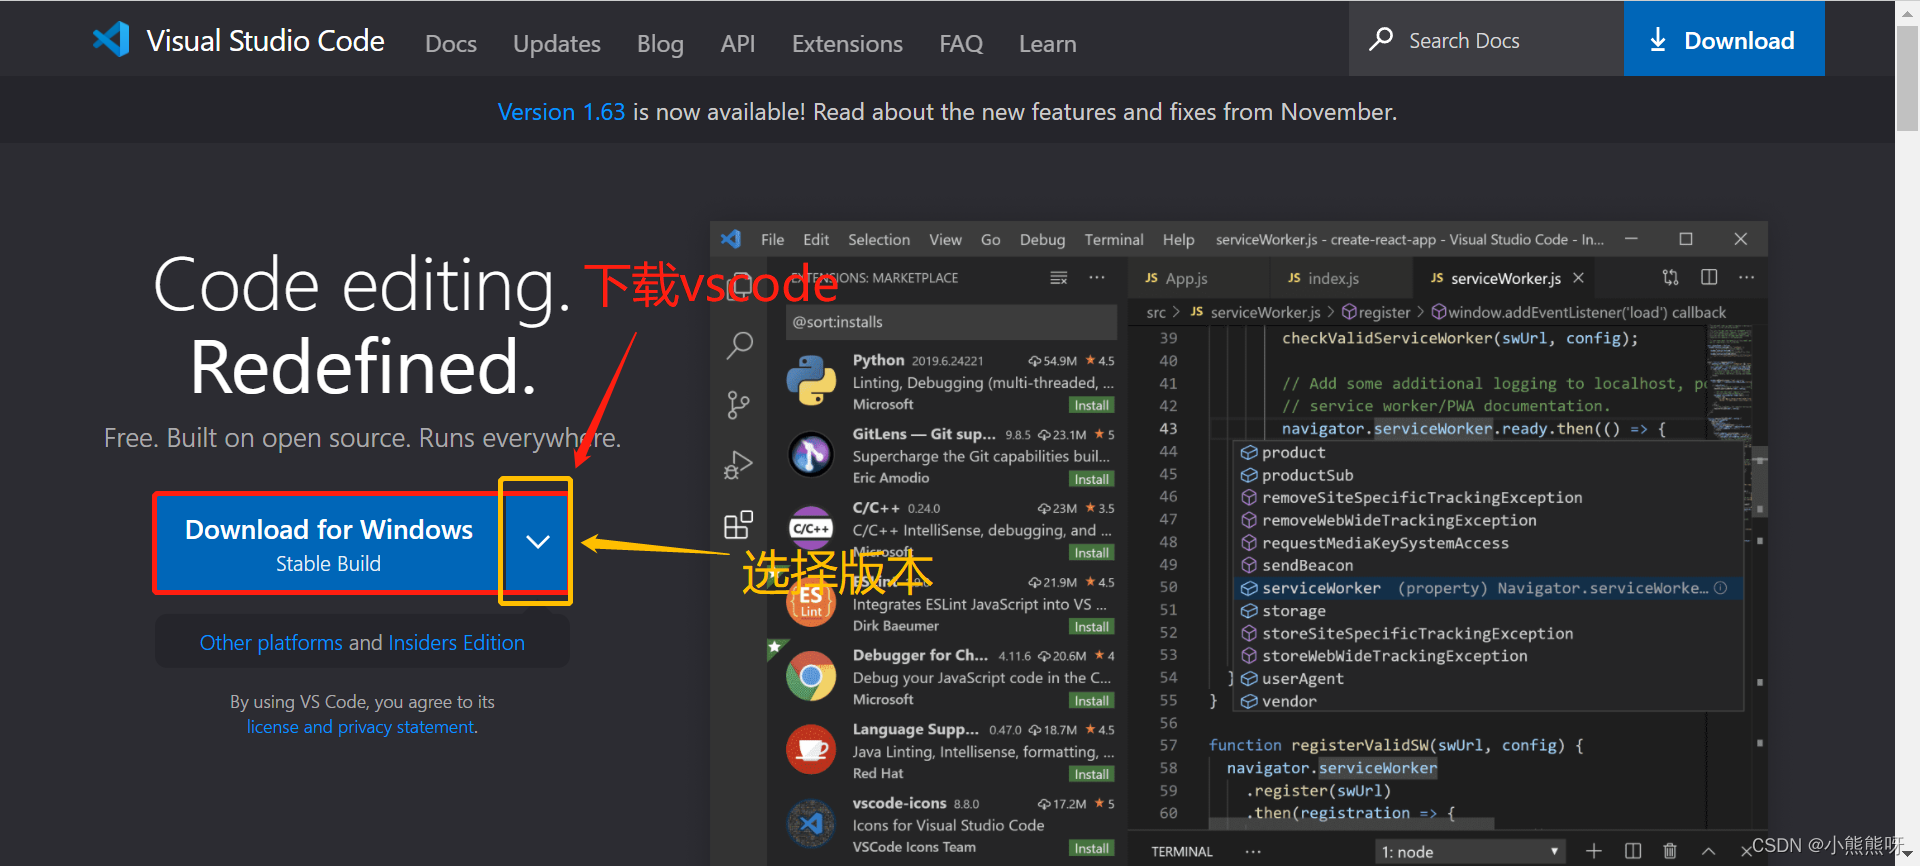Install the GitLens extension
Image resolution: width=1920 pixels, height=866 pixels.
(1091, 479)
